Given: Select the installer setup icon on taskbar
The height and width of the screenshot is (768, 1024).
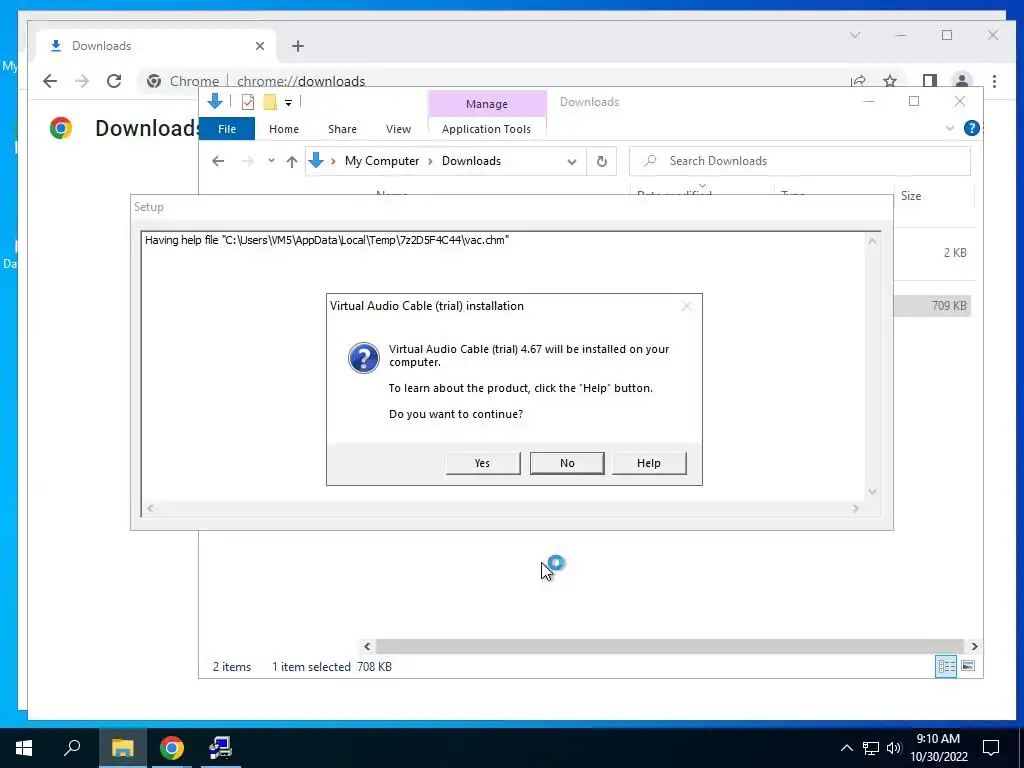Looking at the screenshot, I should [220, 748].
